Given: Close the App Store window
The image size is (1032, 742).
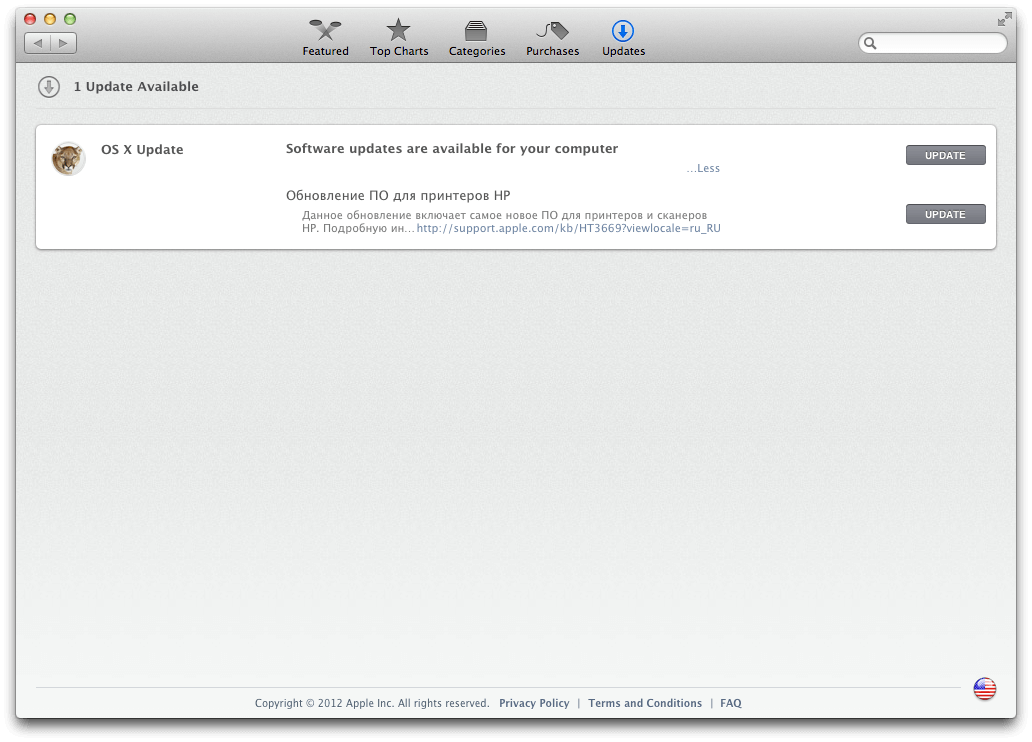Looking at the screenshot, I should [x=30, y=19].
